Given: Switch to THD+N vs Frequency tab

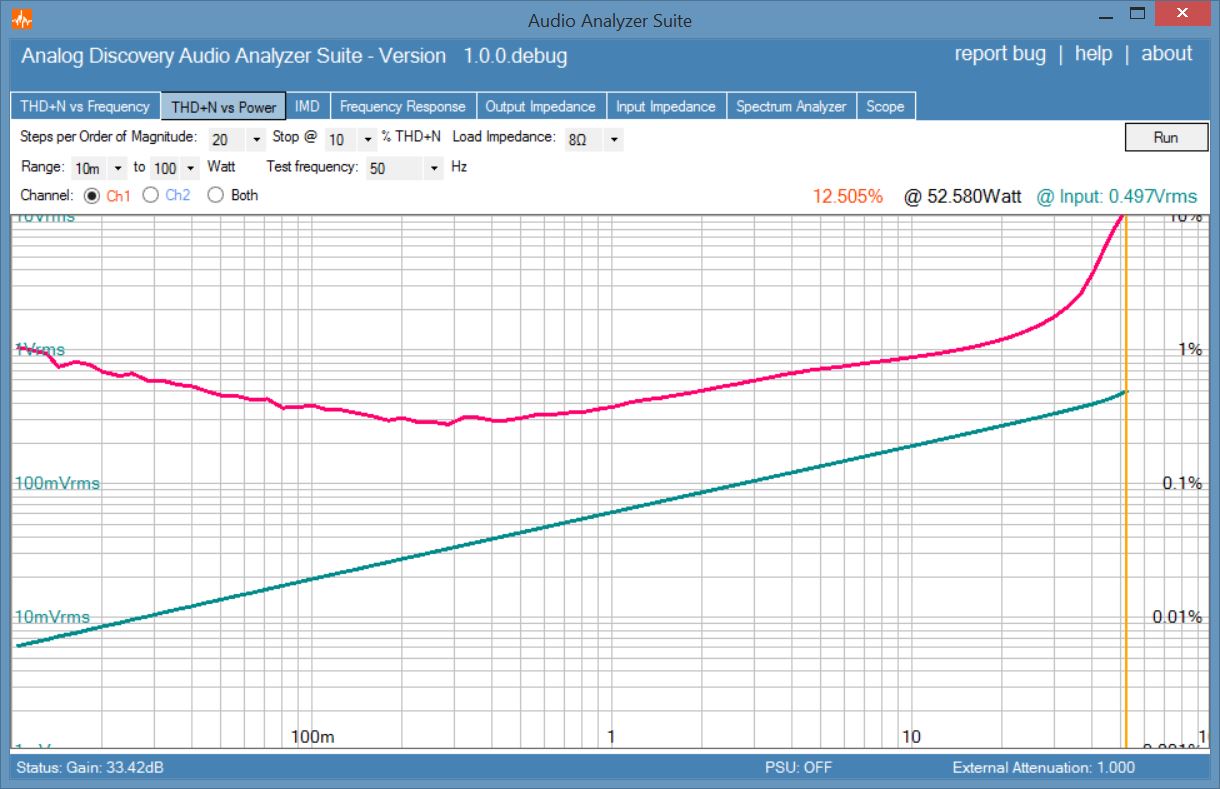Looking at the screenshot, I should pos(85,106).
